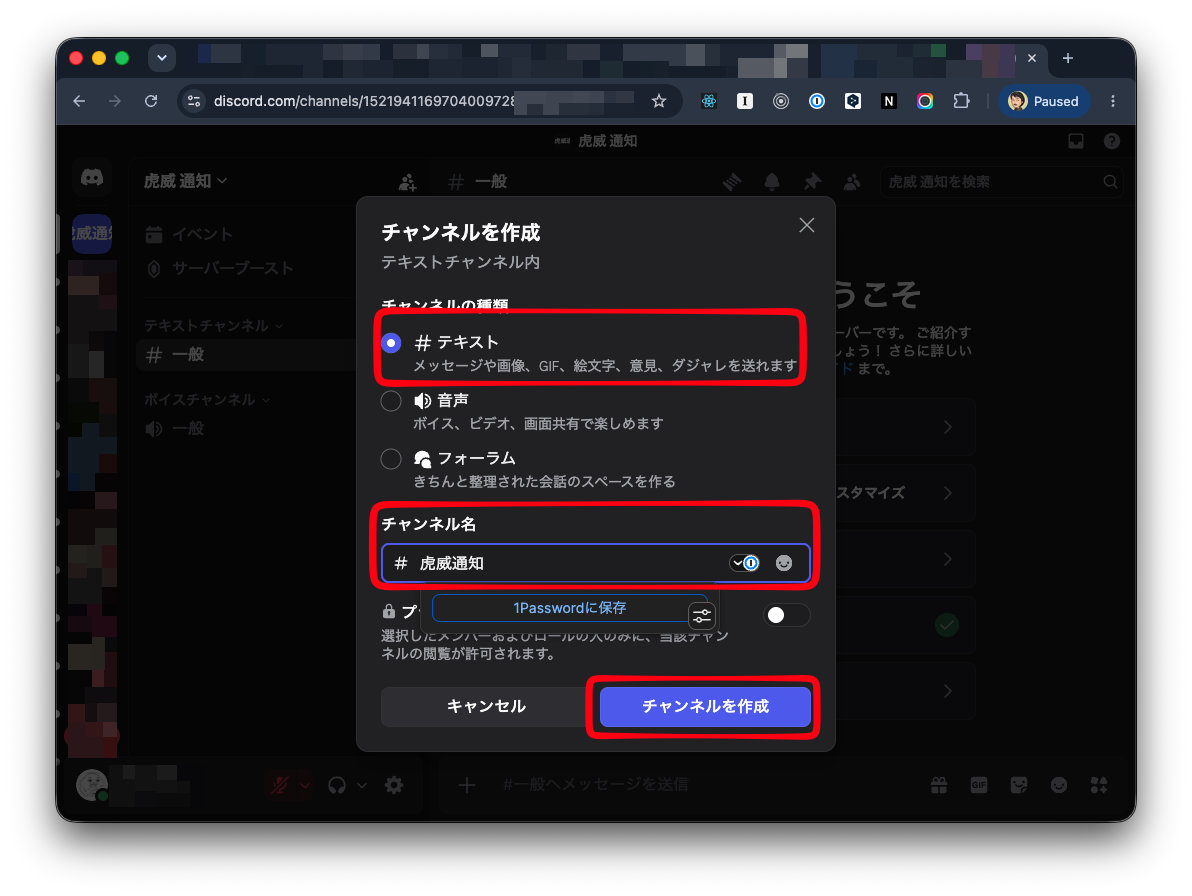Image resolution: width=1192 pixels, height=896 pixels.
Task: Open the emoji picker in message bar
Action: [x=1059, y=785]
